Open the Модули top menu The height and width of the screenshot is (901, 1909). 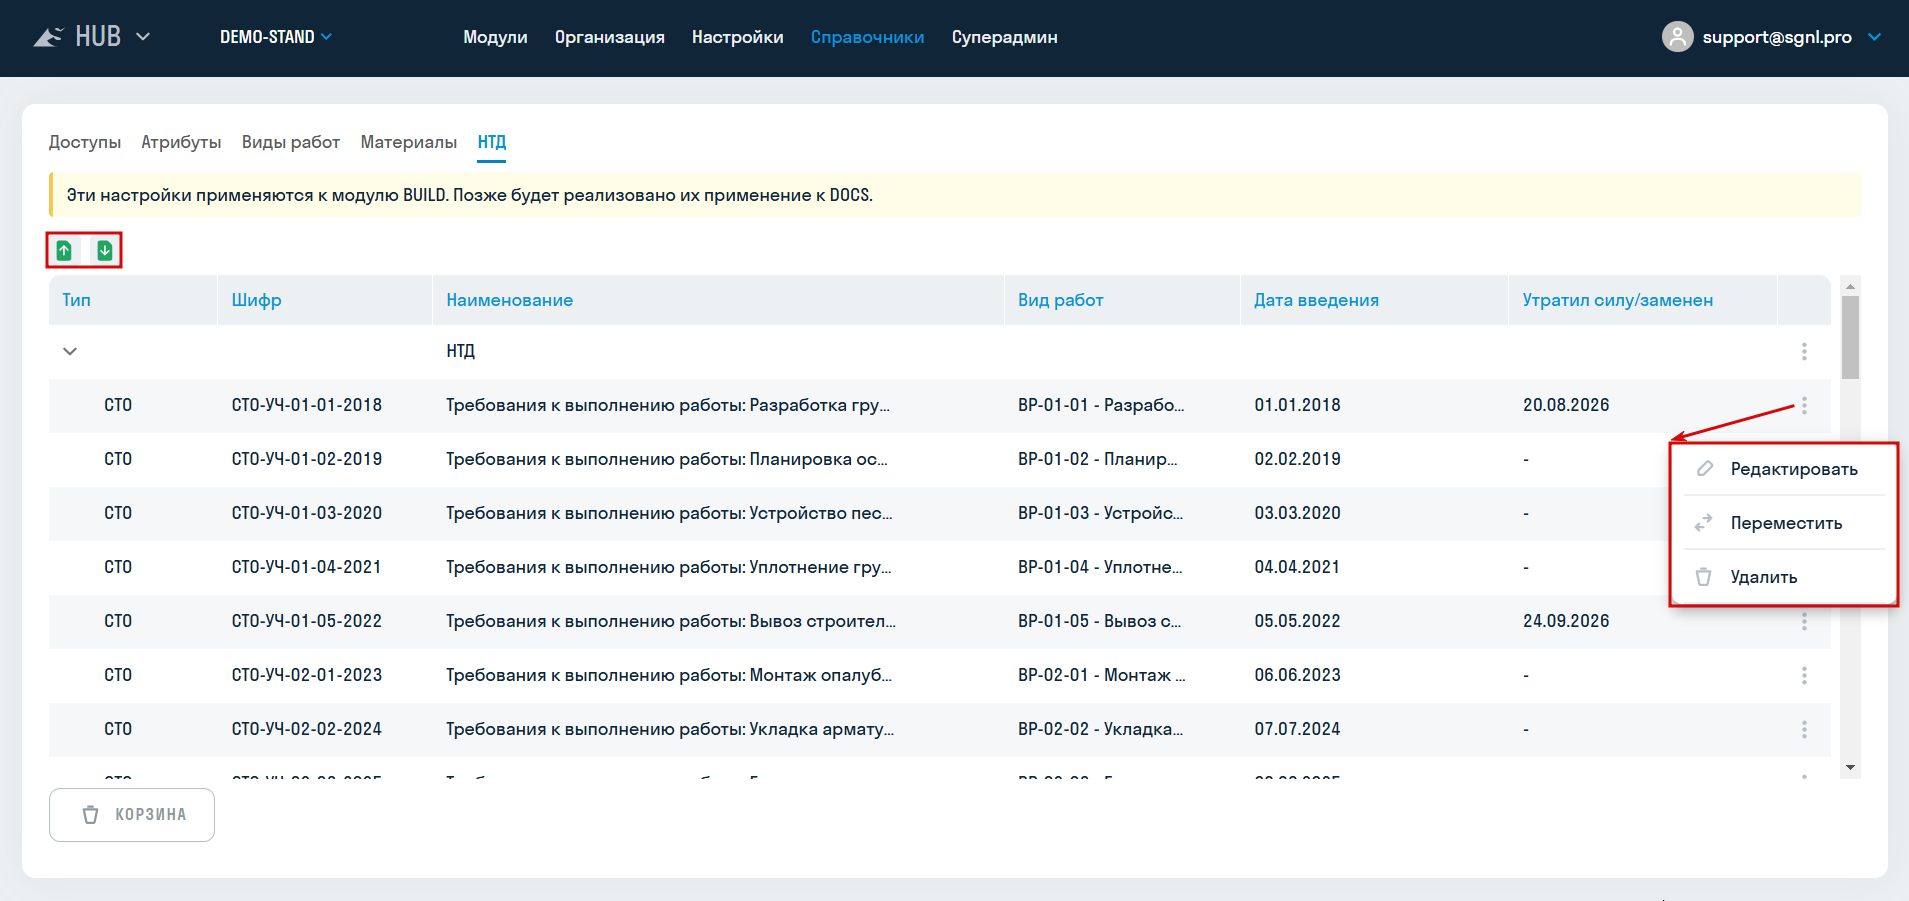495,37
